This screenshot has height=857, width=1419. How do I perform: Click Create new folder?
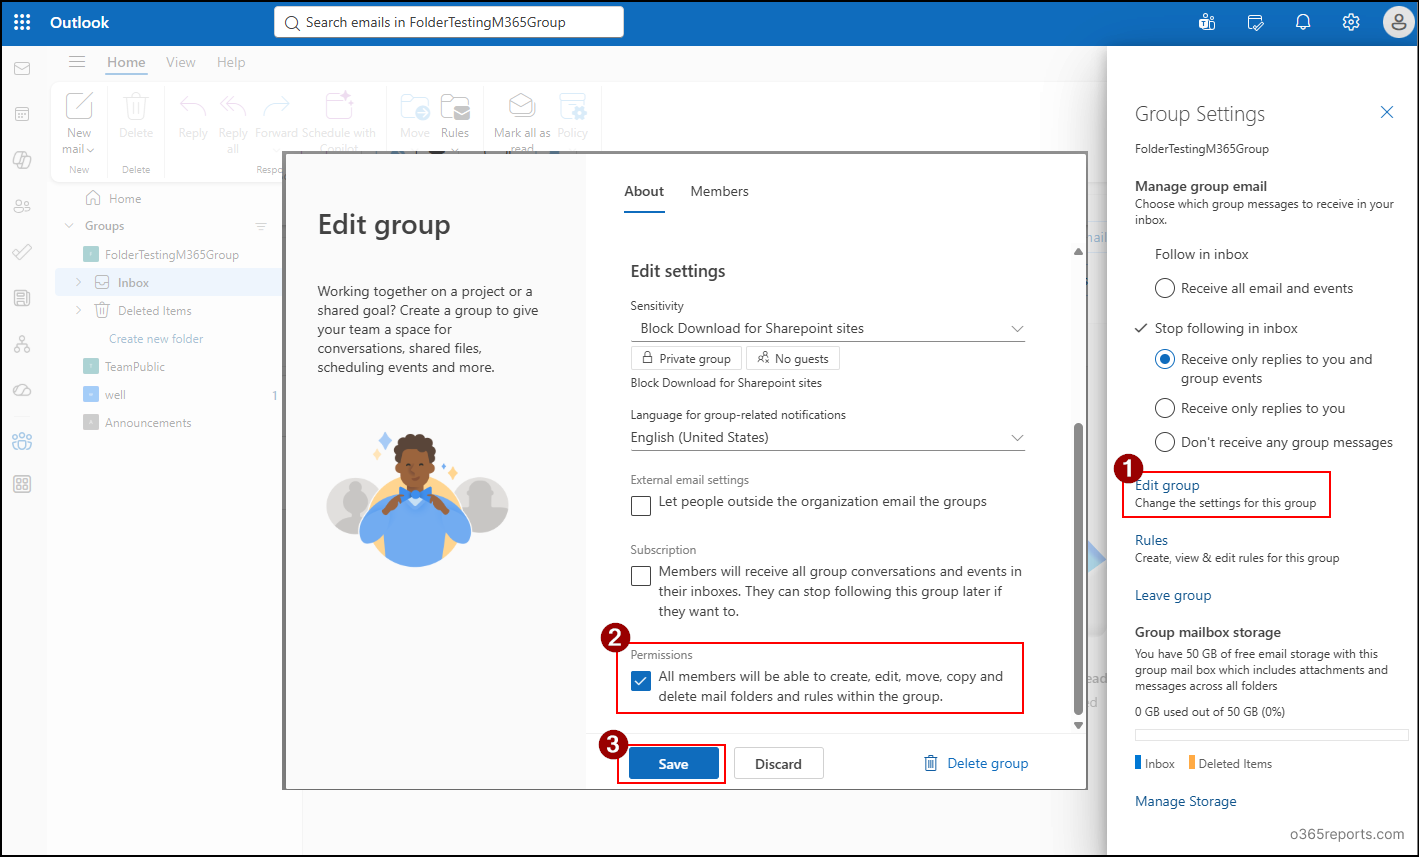(x=156, y=339)
